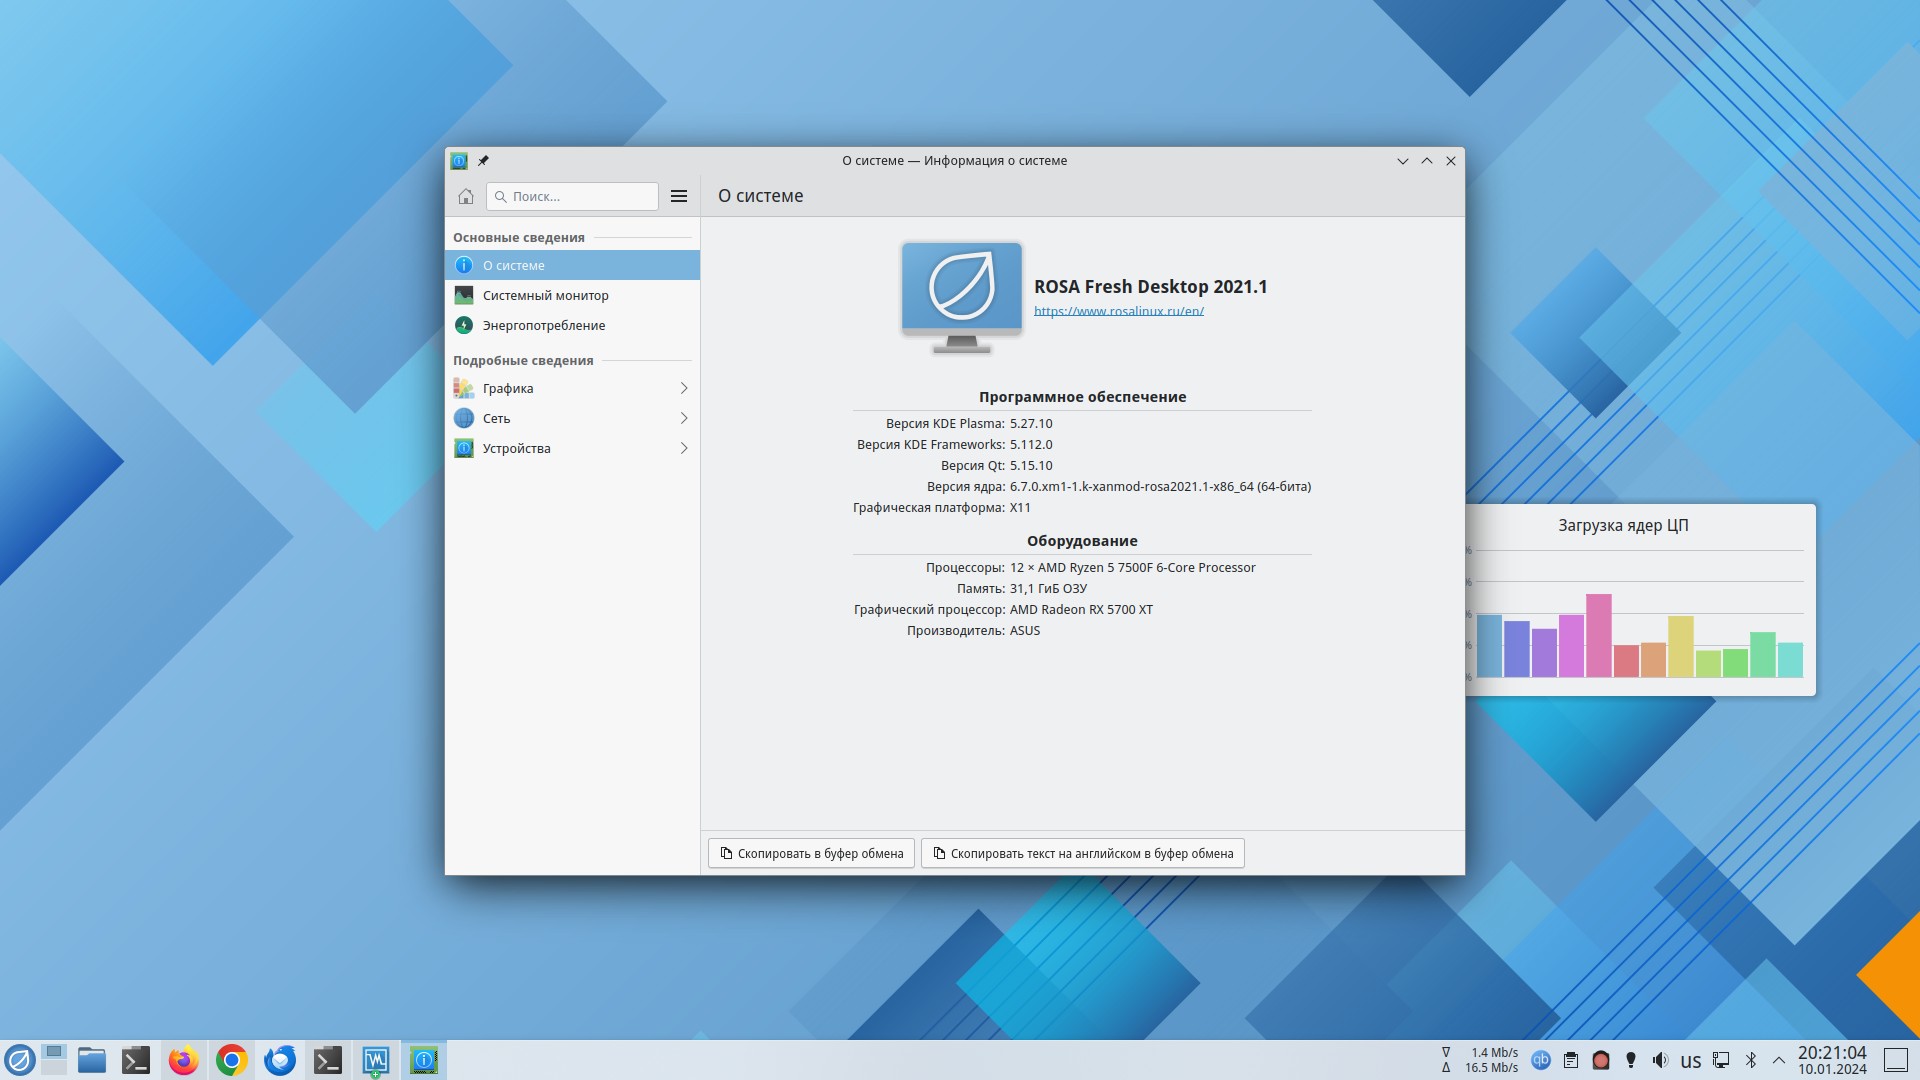Open the volume control in the system tray
Viewport: 1920px width, 1080px height.
click(x=1660, y=1060)
